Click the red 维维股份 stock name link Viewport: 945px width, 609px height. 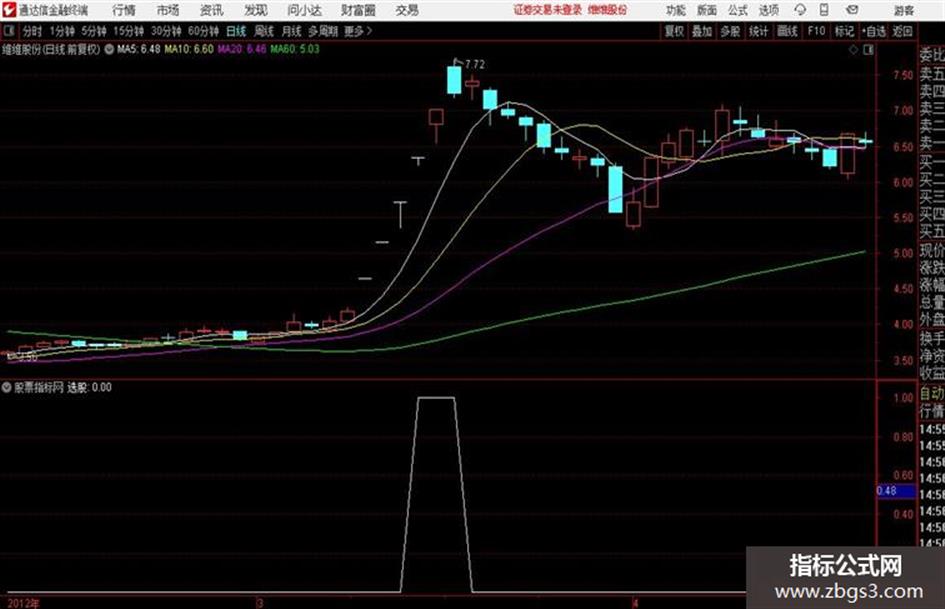click(607, 10)
